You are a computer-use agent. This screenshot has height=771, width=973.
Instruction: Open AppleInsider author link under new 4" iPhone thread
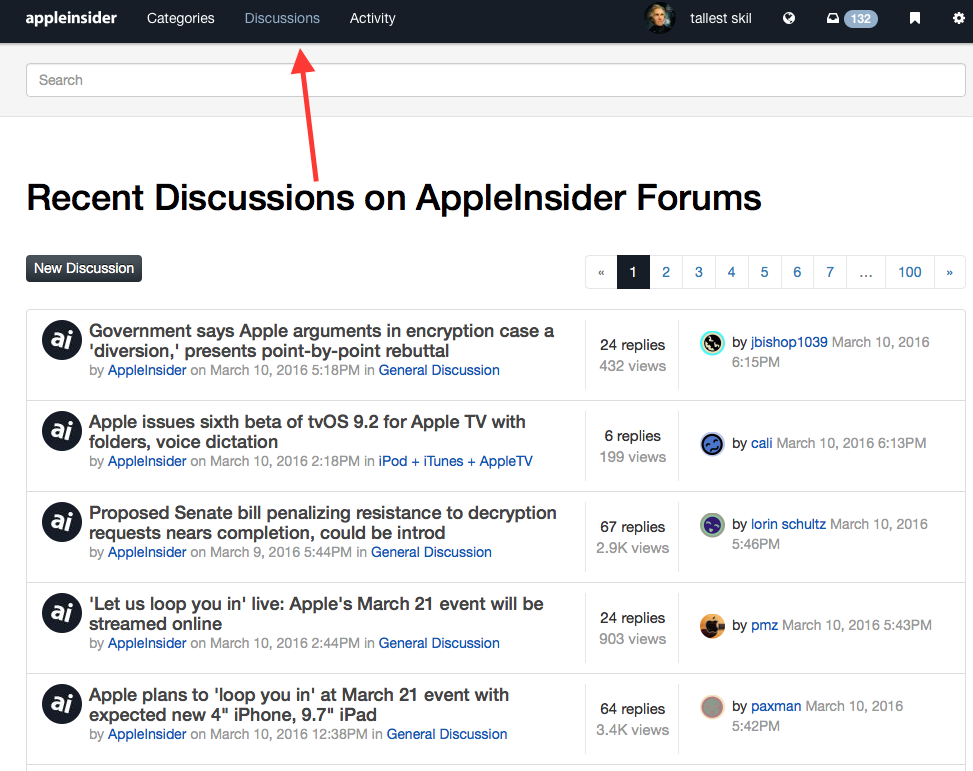[147, 734]
